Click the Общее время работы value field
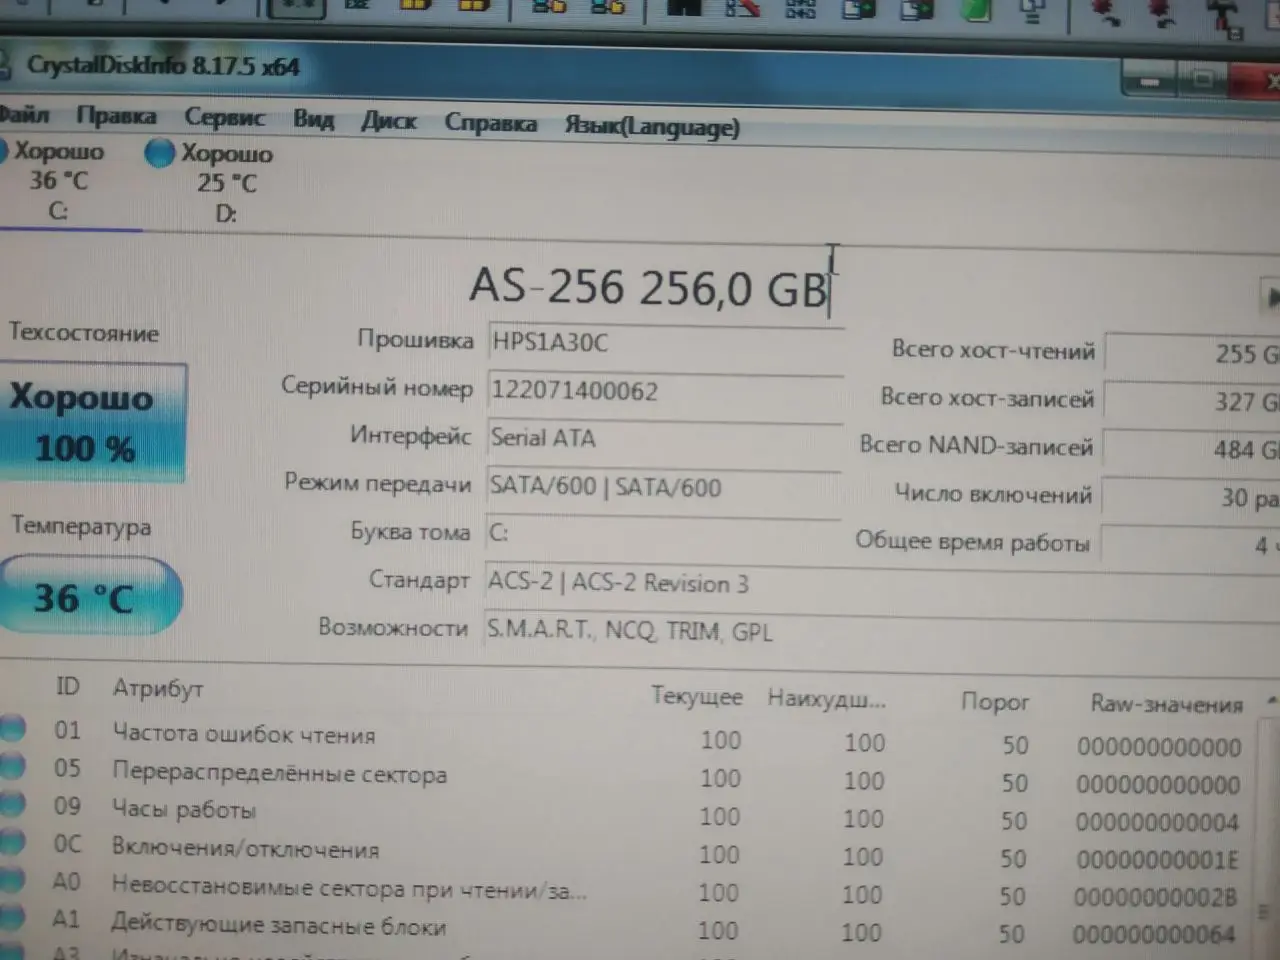Image resolution: width=1280 pixels, height=960 pixels. 1190,546
